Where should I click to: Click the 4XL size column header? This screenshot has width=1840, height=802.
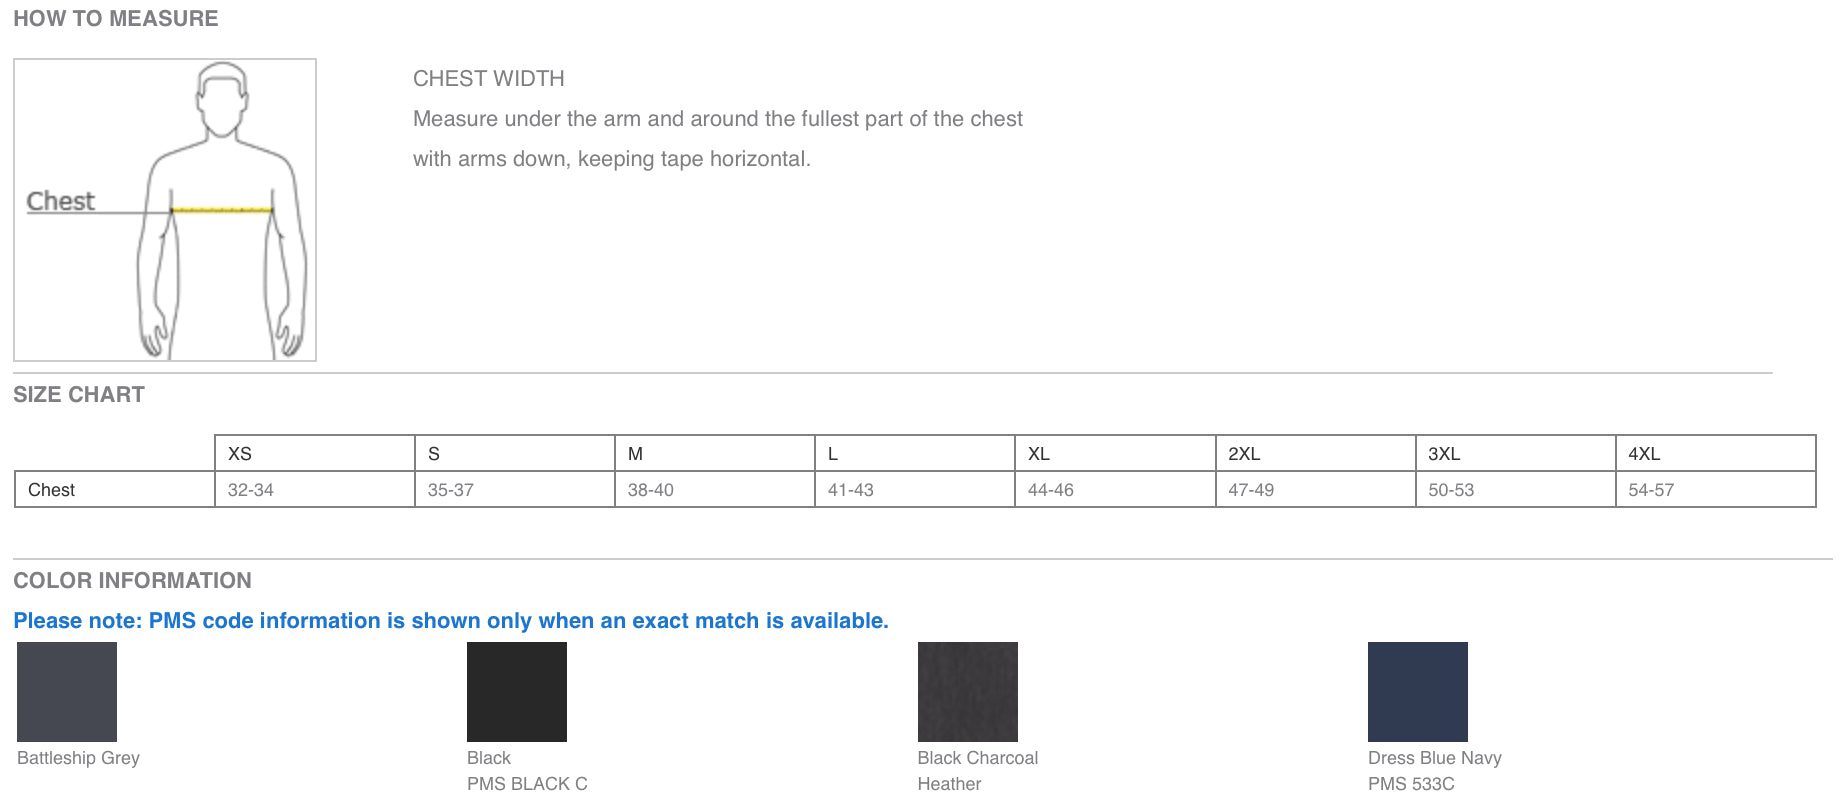coord(1644,454)
